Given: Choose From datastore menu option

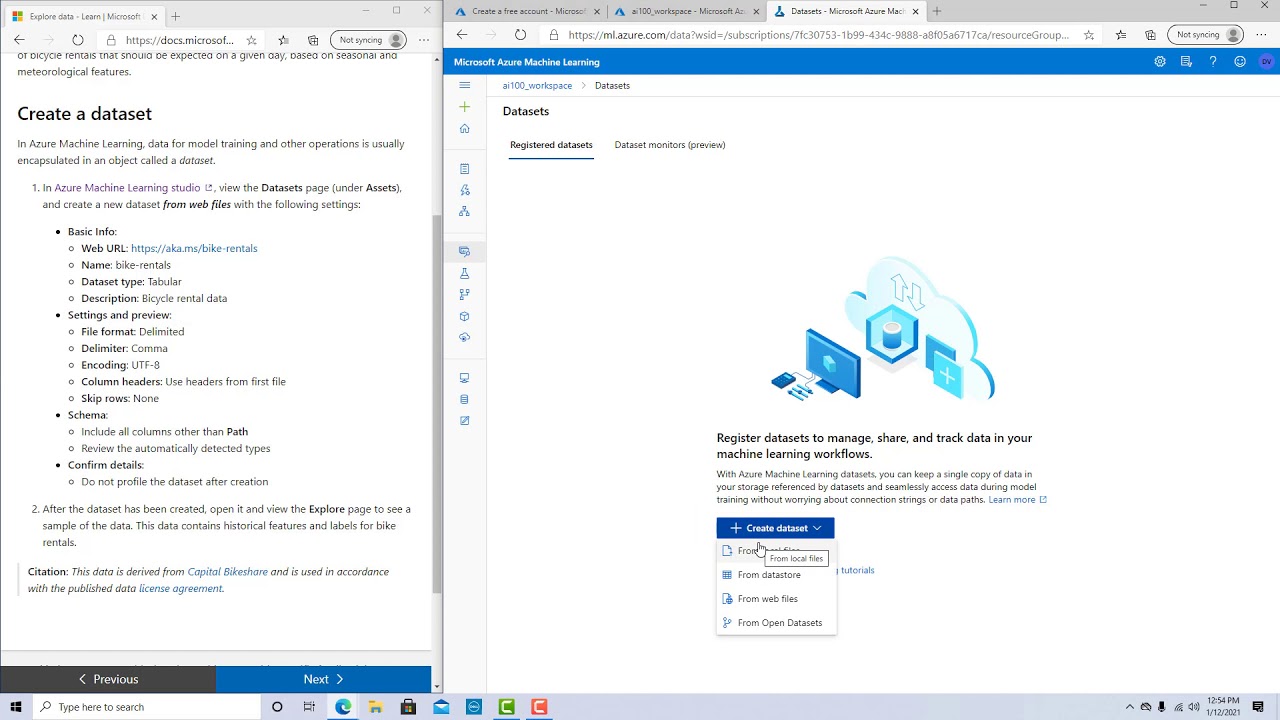Looking at the screenshot, I should (x=776, y=575).
